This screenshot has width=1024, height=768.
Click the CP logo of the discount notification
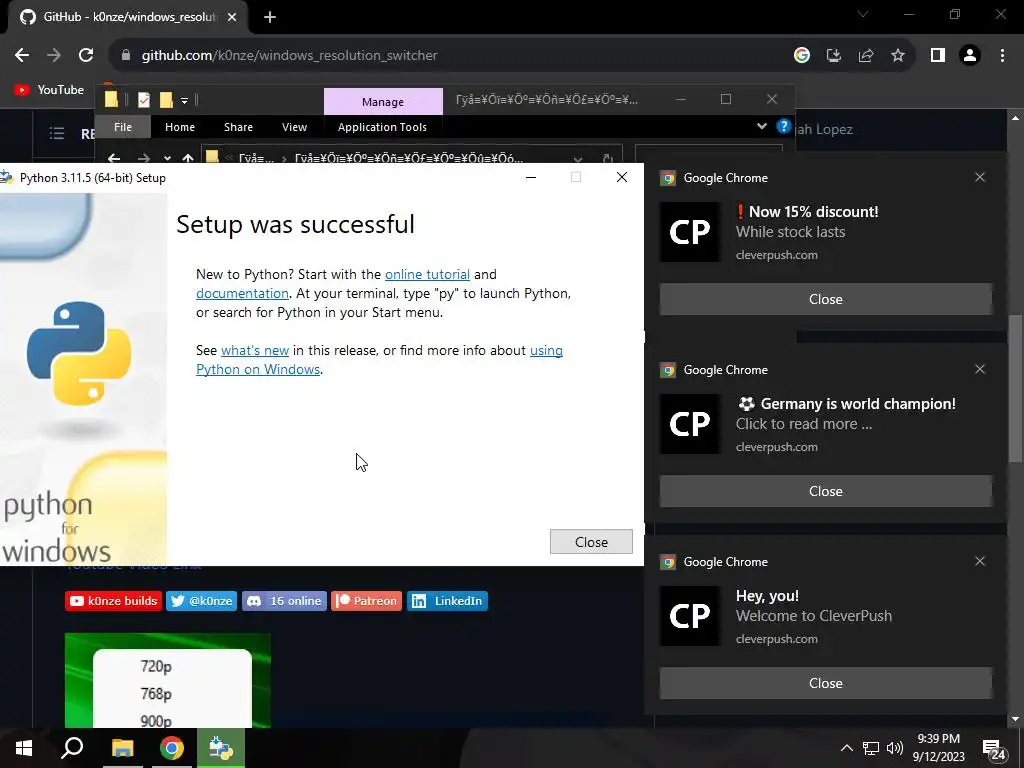690,232
